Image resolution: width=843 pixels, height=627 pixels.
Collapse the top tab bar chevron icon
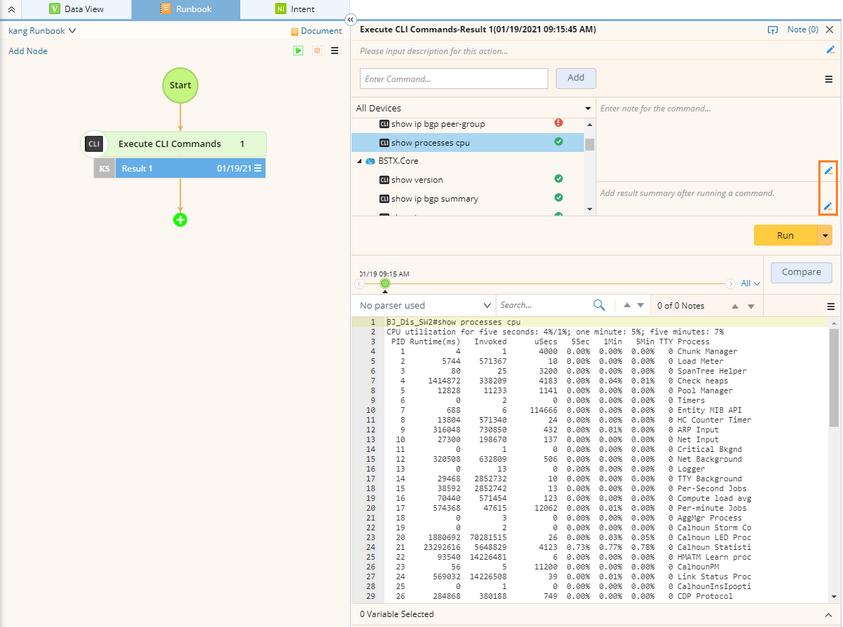coord(11,9)
